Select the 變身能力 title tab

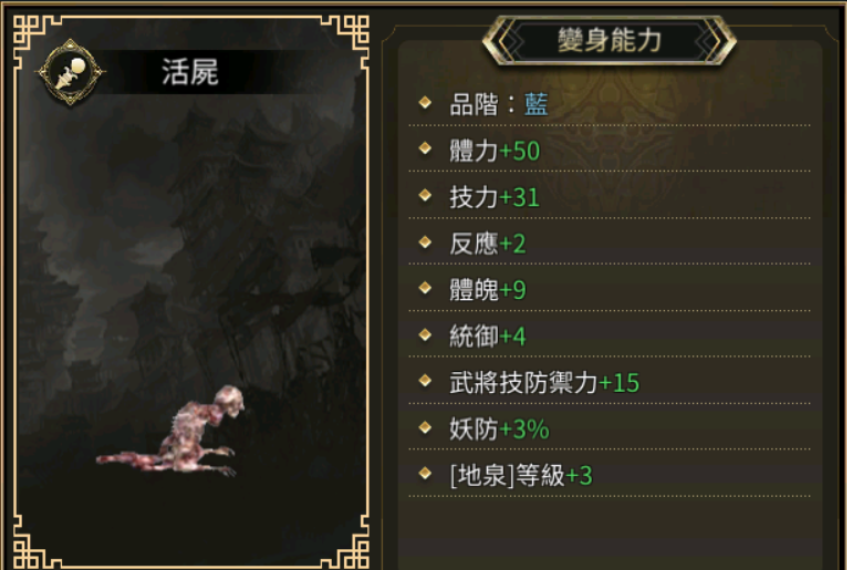(x=609, y=41)
